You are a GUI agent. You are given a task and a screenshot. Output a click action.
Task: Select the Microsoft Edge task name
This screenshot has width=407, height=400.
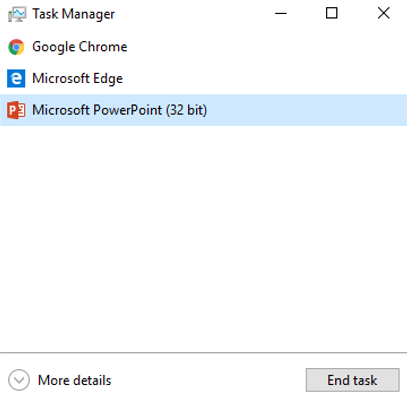[77, 79]
